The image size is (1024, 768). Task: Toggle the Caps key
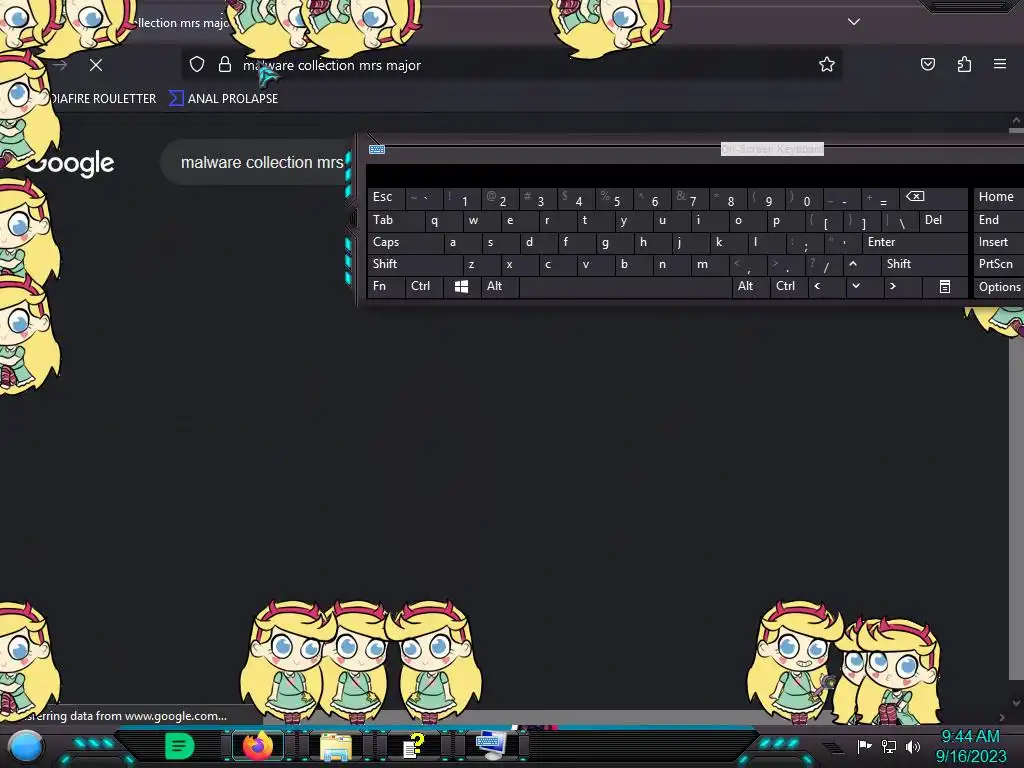(x=405, y=242)
